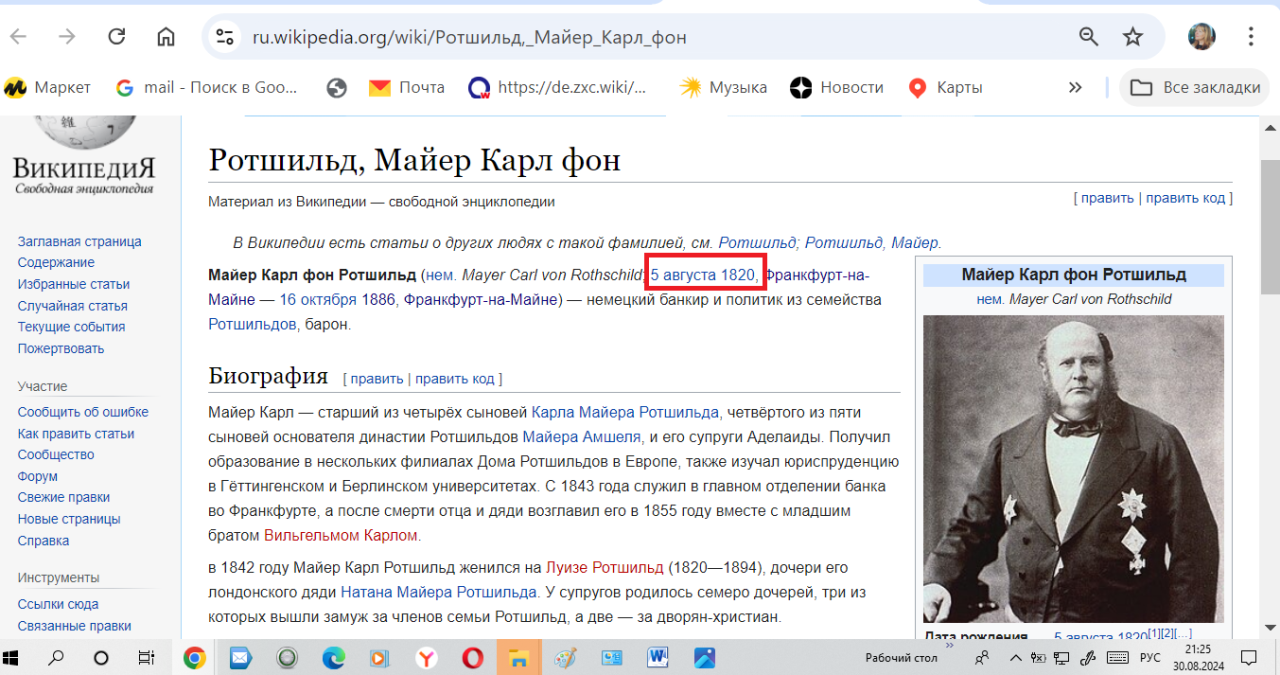
Task: Click the address bar URL field
Action: click(640, 37)
